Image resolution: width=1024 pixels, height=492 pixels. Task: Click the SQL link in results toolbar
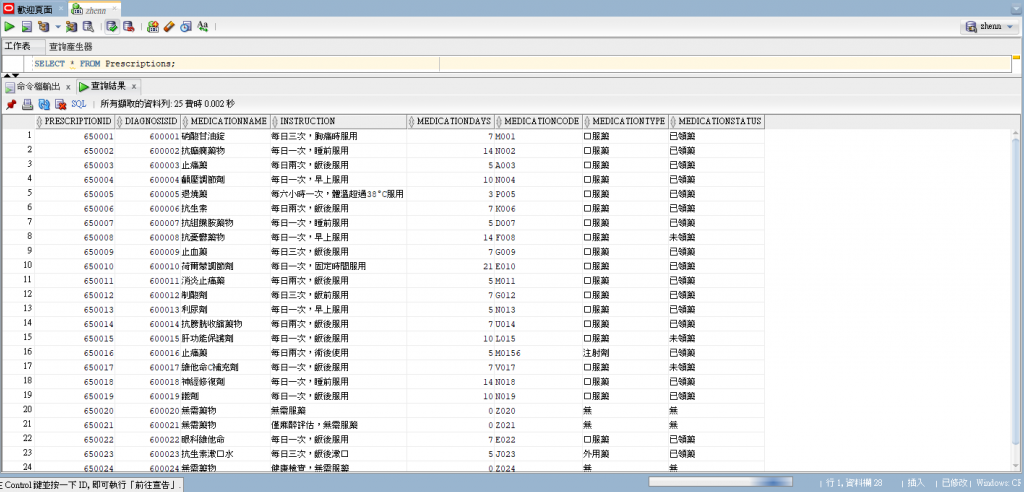[x=78, y=104]
